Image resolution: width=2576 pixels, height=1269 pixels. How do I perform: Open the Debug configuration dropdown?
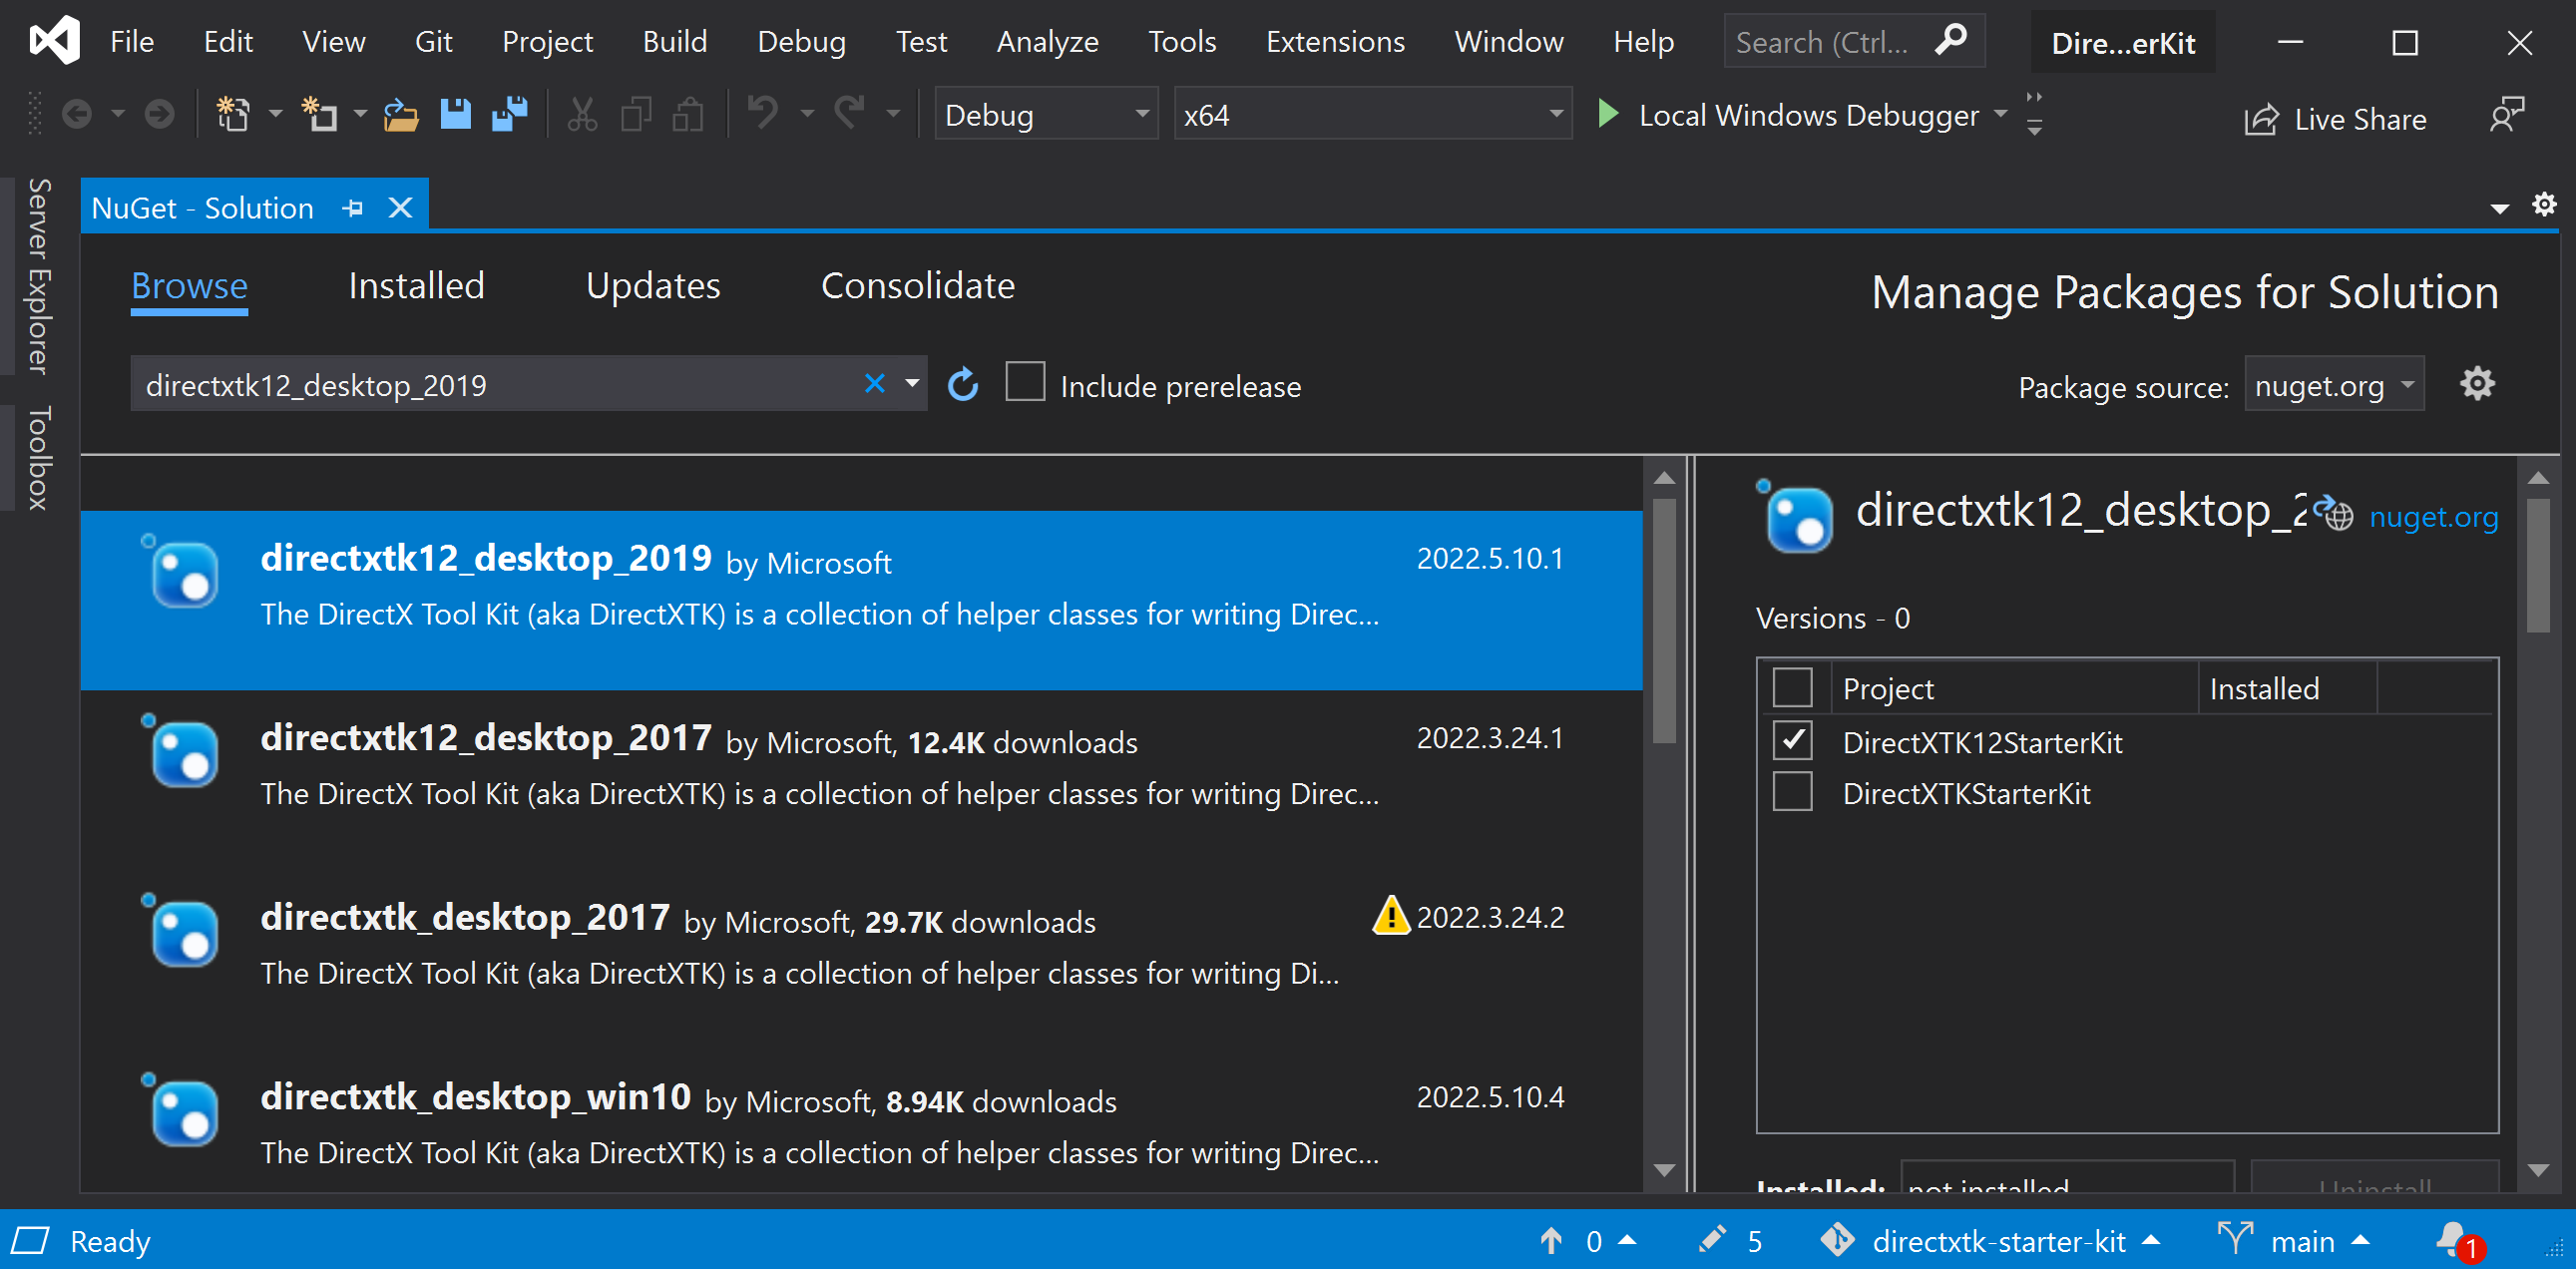coord(1046,115)
